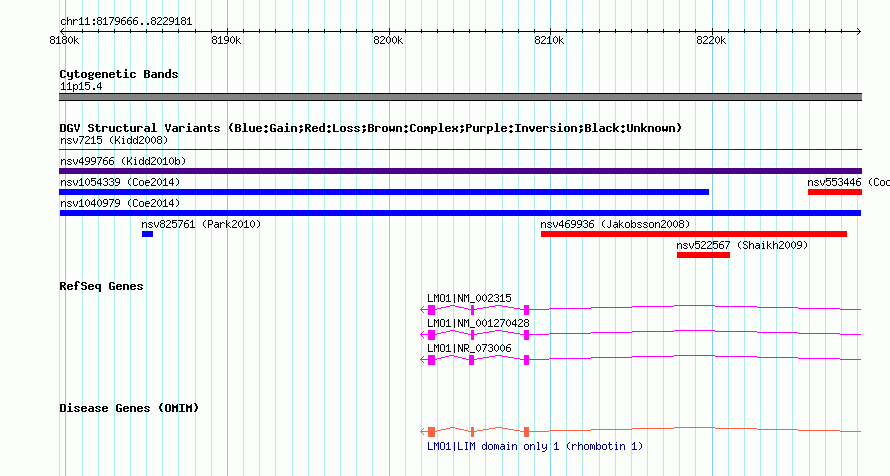Select the thick purple nsv499766 inversion bar
Viewport: 890px width, 476px height.
pyautogui.click(x=460, y=171)
